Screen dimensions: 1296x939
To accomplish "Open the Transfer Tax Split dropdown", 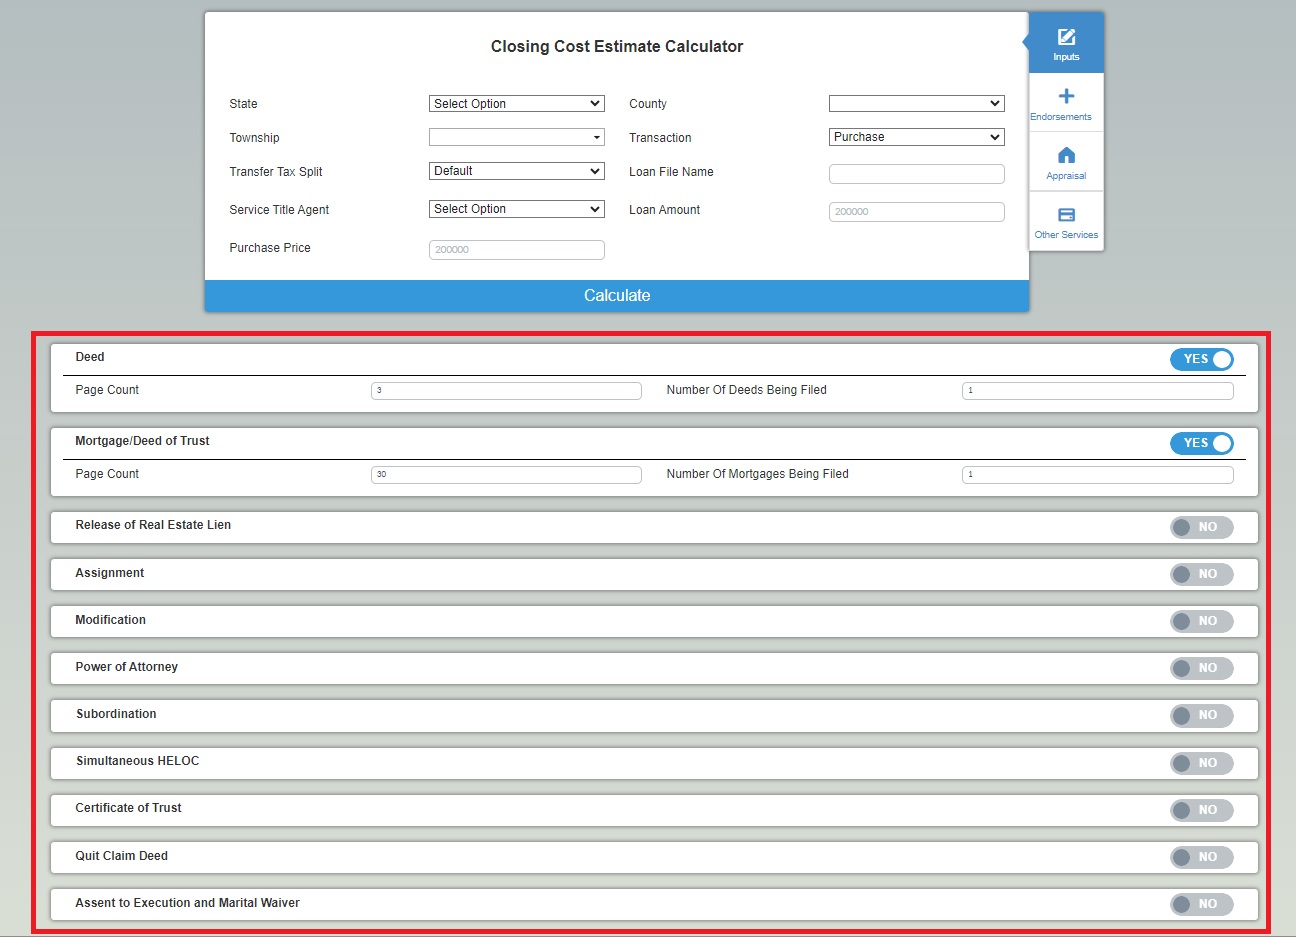I will (516, 171).
